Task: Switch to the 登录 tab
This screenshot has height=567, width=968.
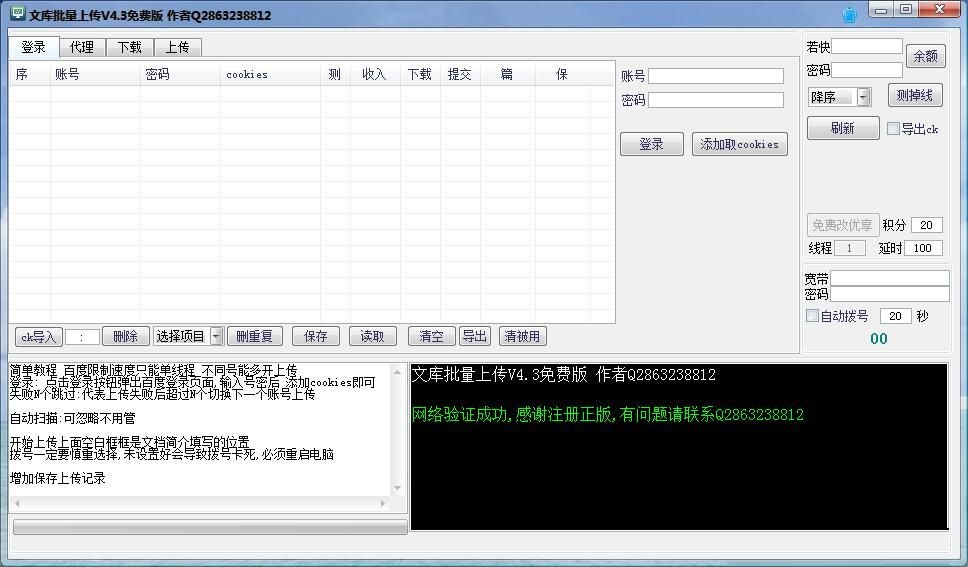Action: [x=33, y=47]
